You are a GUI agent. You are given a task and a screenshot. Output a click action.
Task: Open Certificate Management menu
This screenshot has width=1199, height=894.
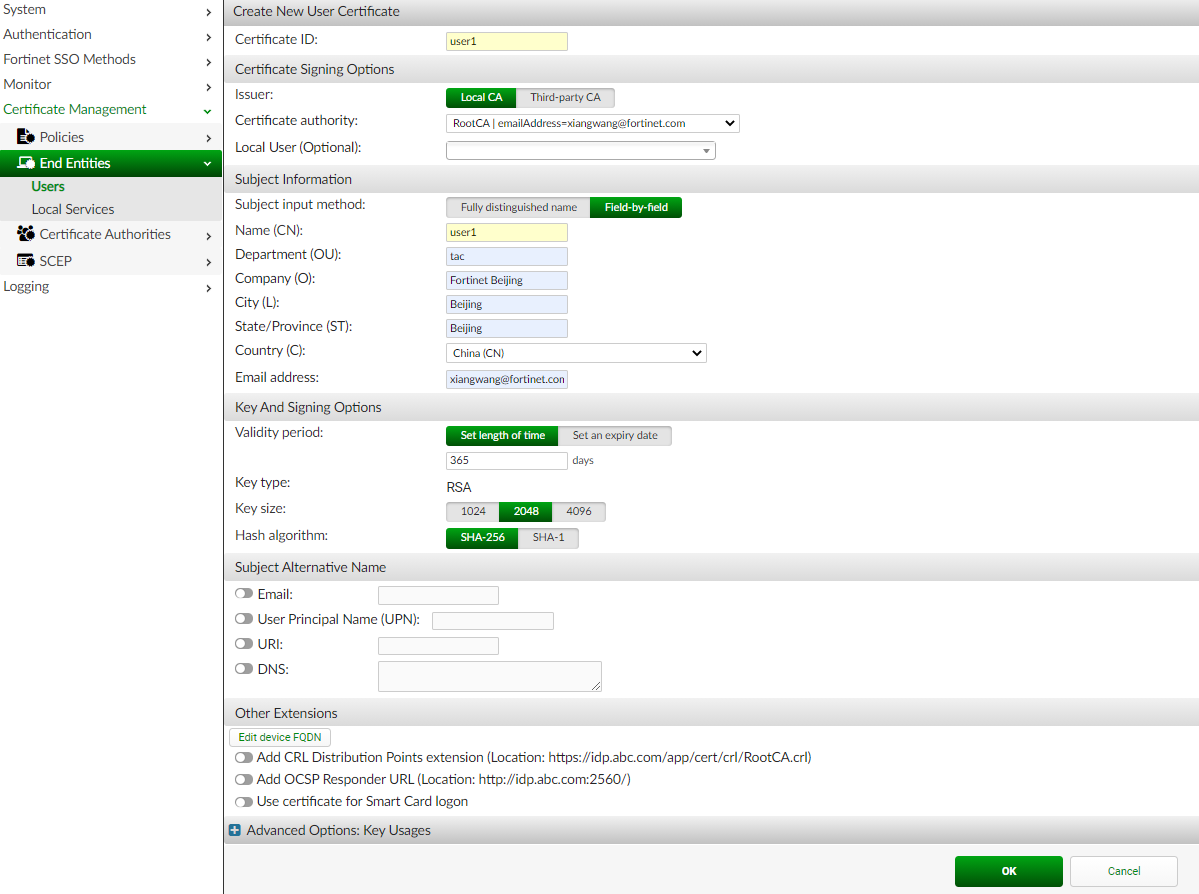[x=75, y=109]
